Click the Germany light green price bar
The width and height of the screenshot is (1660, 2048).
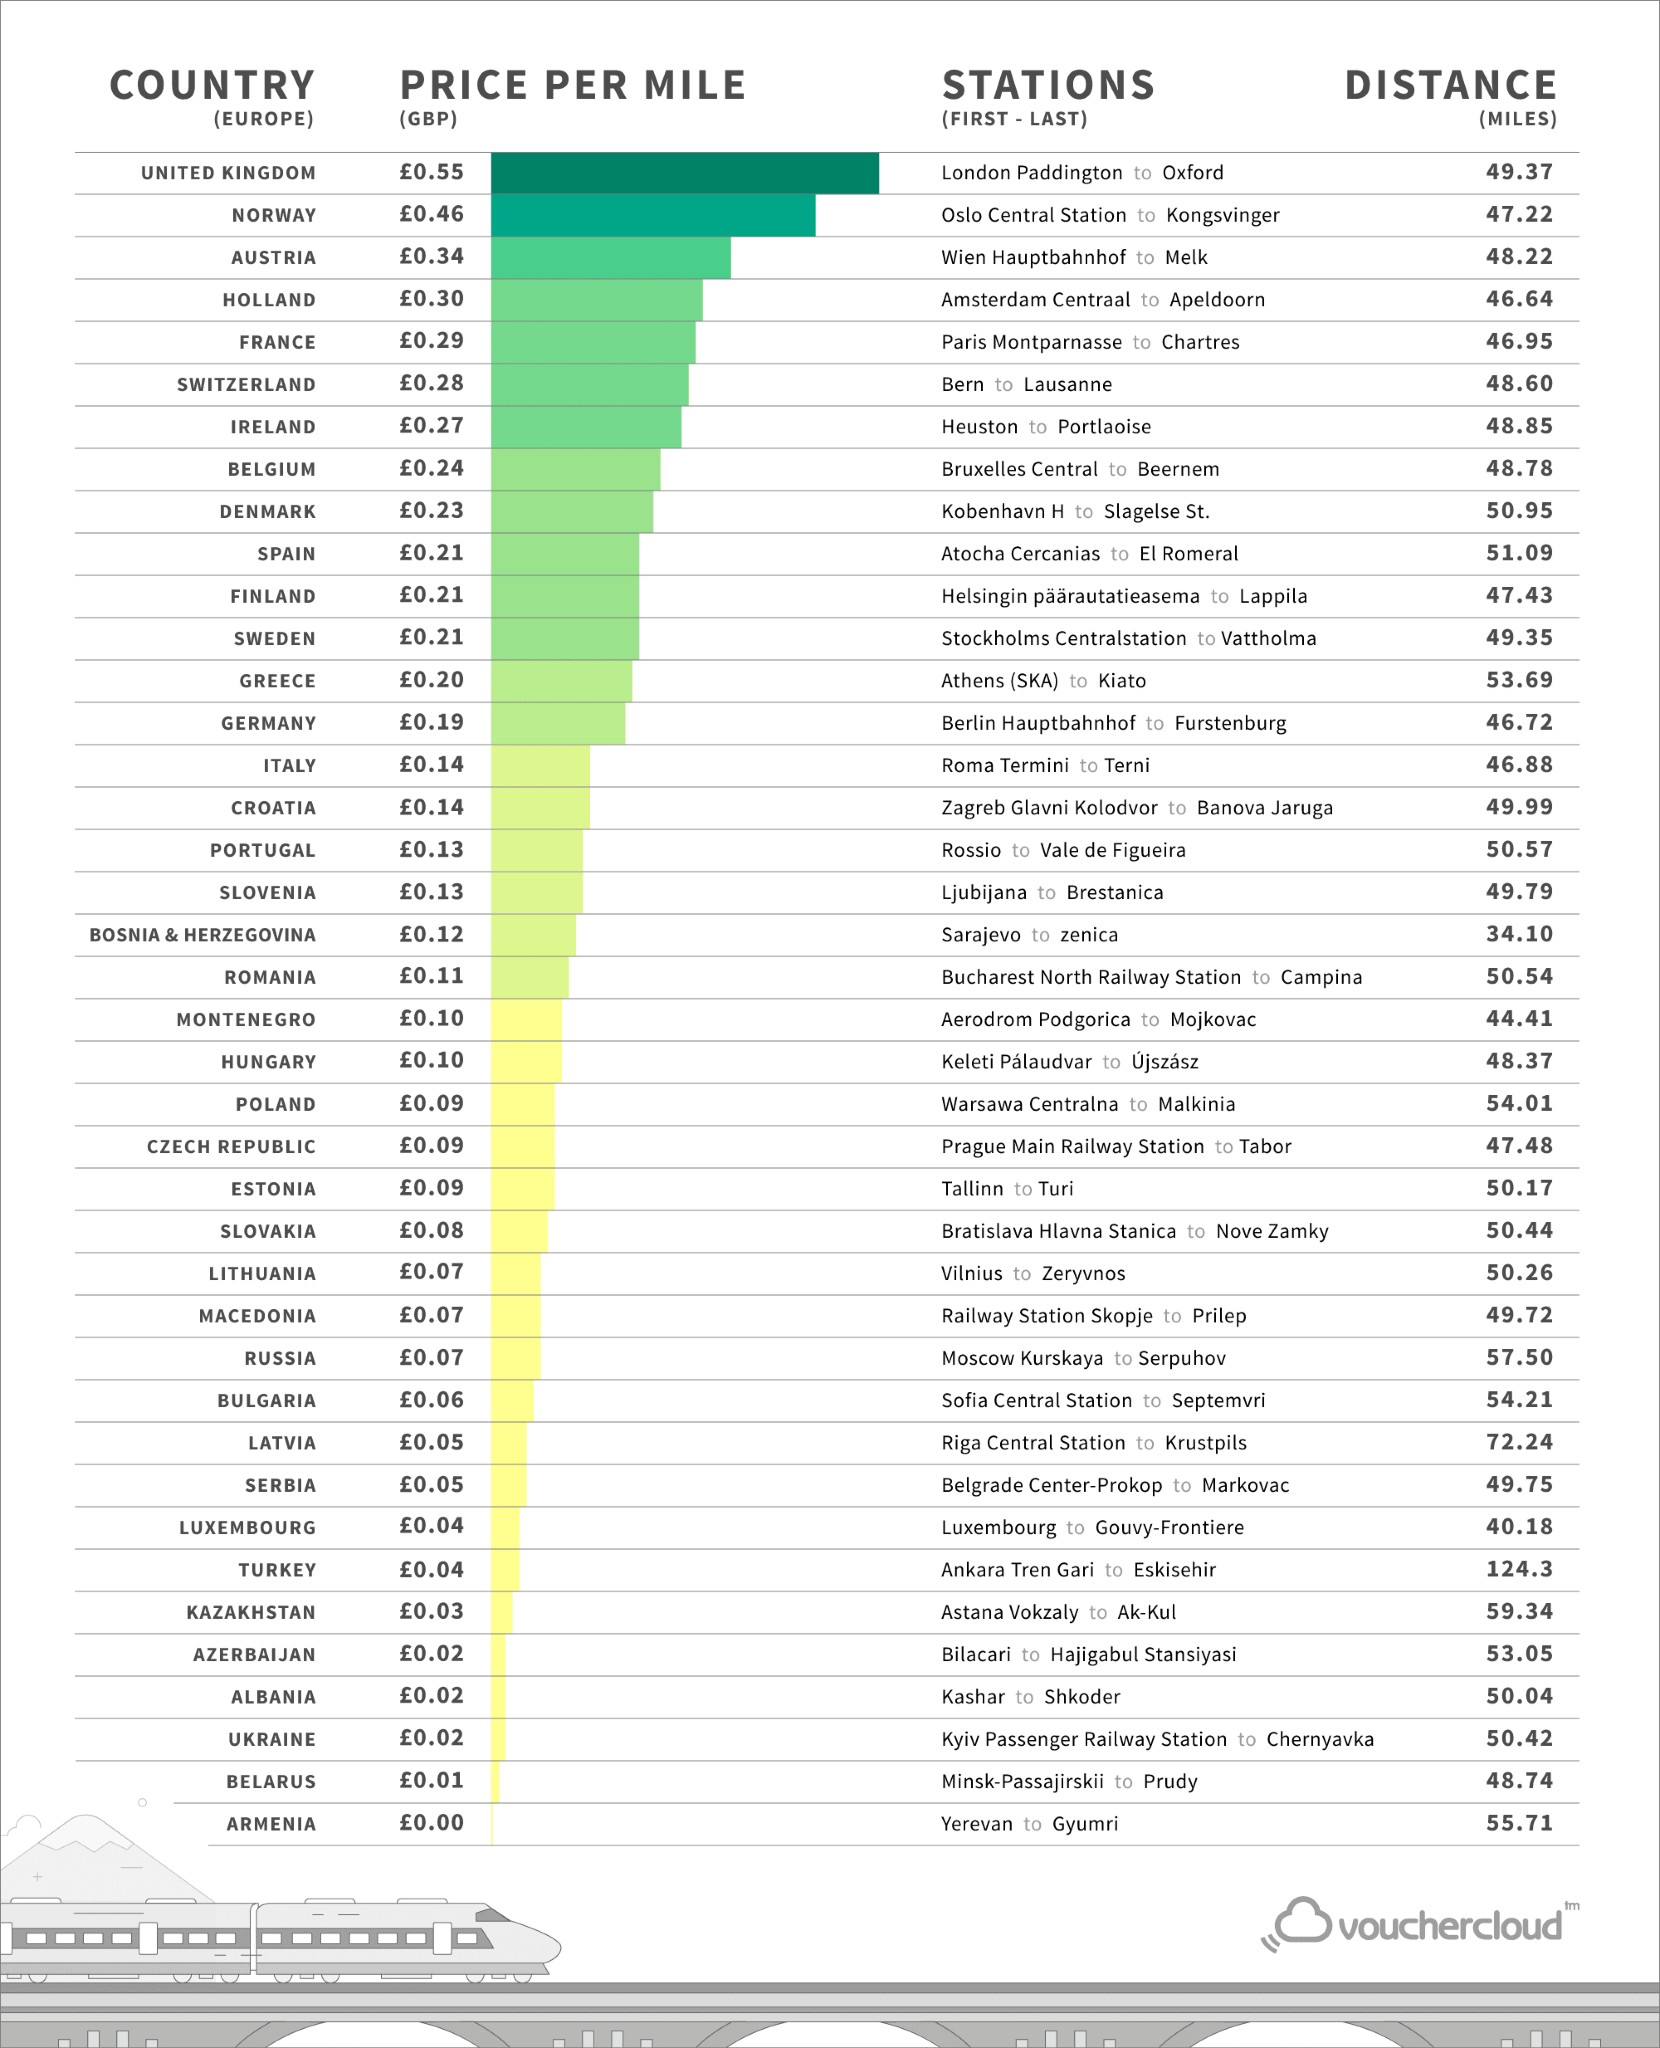click(x=558, y=723)
